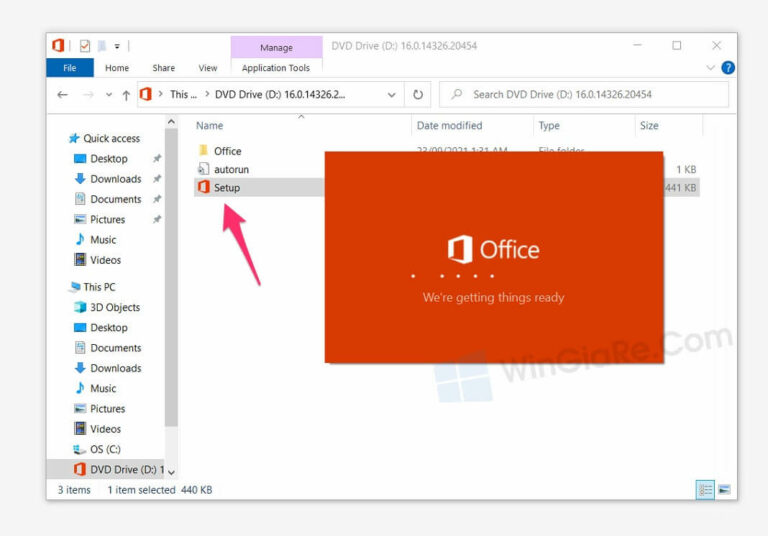The height and width of the screenshot is (536, 768).
Task: Click the Search DVD Drive input field
Action: click(x=583, y=95)
